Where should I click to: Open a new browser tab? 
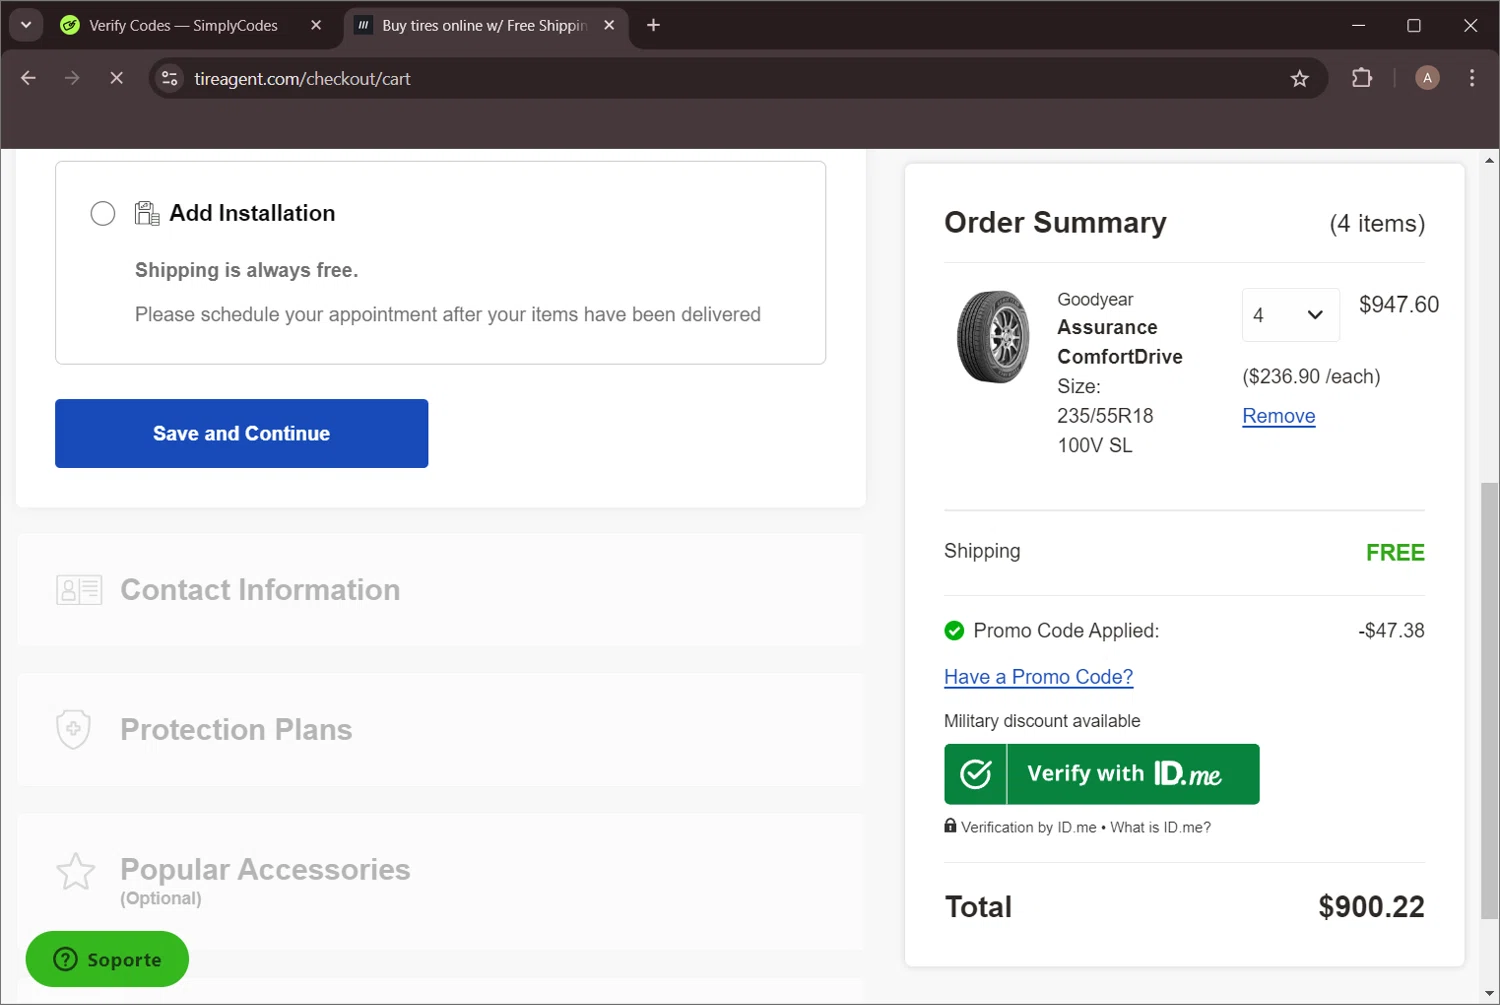coord(653,25)
